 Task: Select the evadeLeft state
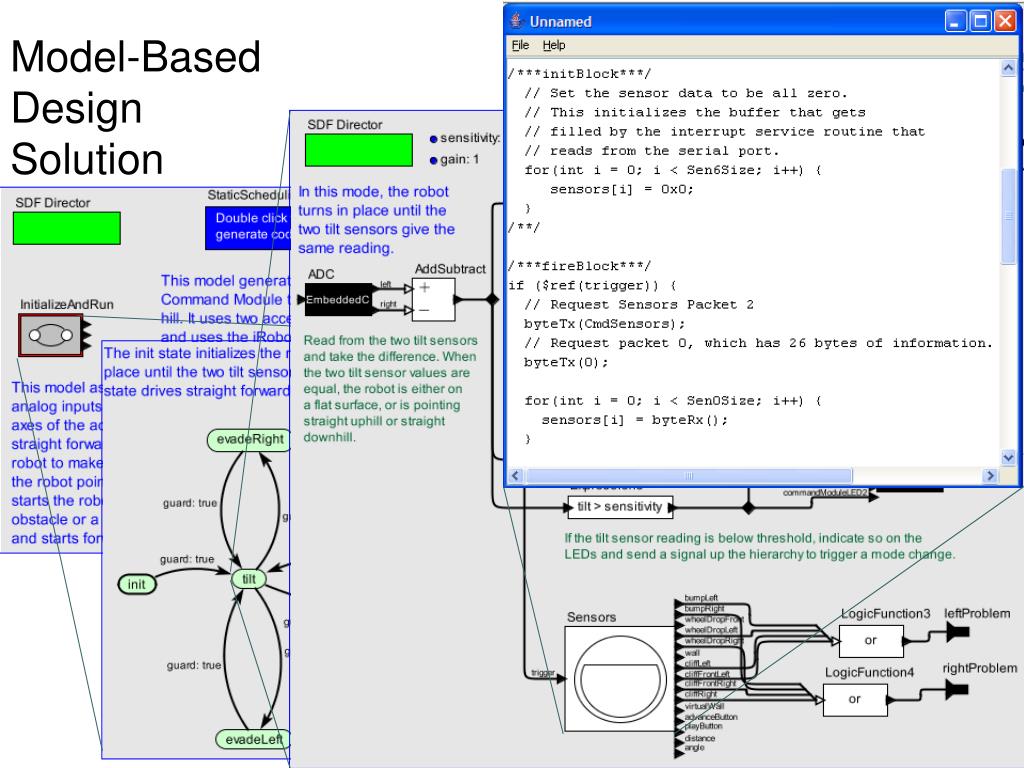[253, 739]
